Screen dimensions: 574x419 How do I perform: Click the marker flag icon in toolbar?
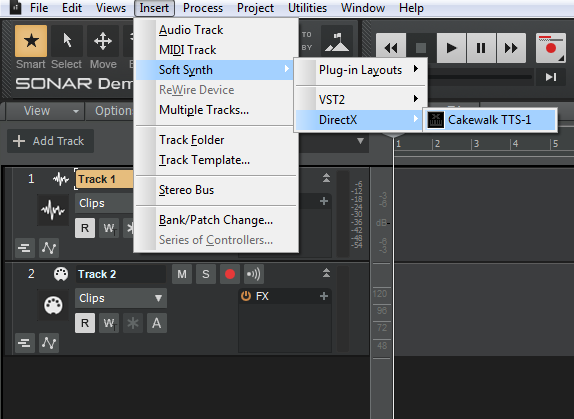(x=336, y=41)
